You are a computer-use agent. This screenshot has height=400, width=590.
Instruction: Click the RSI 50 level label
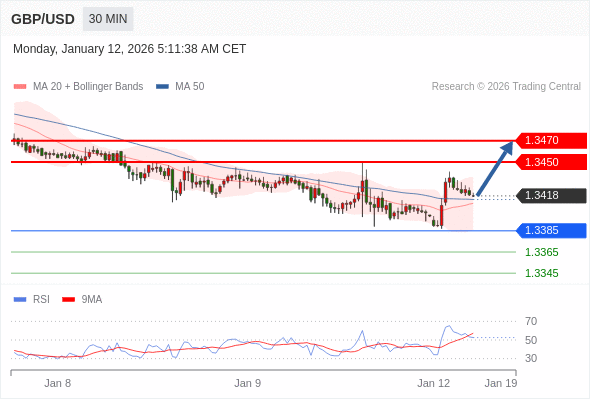(531, 340)
